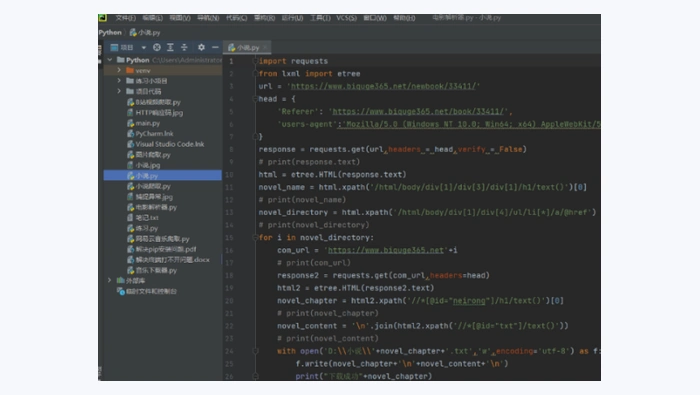Select the main.py file in tree

point(148,123)
